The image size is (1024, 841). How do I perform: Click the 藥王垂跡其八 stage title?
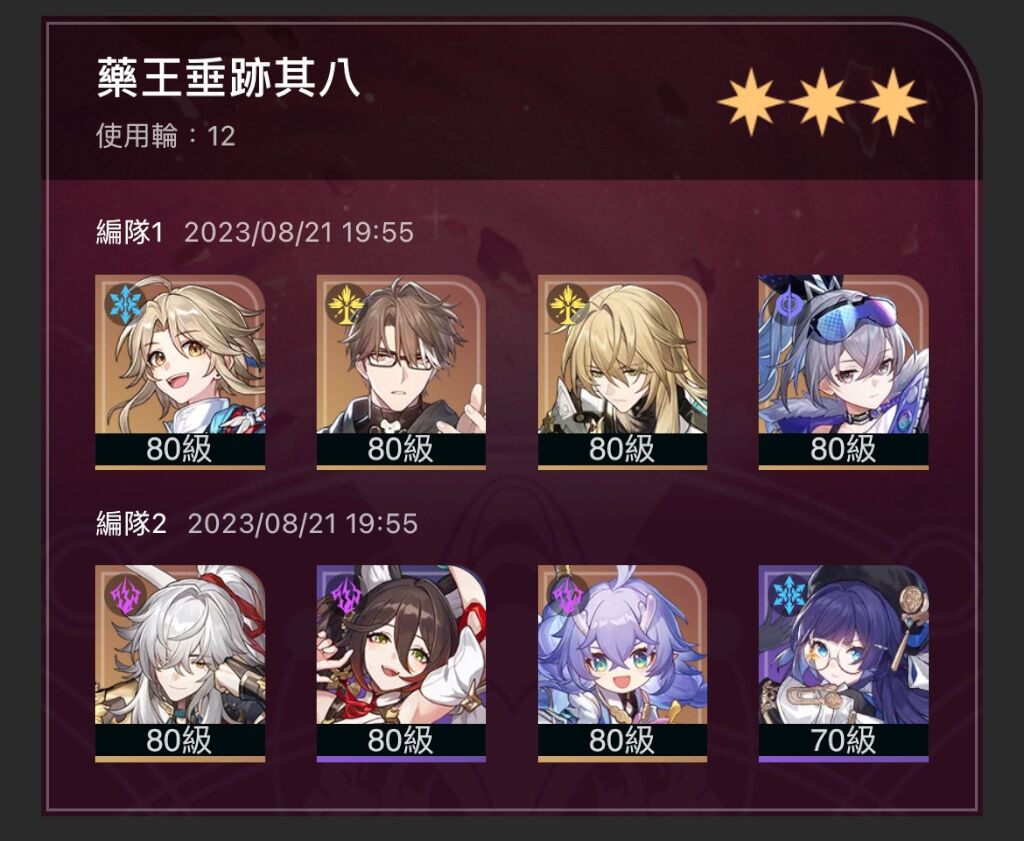[x=229, y=78]
